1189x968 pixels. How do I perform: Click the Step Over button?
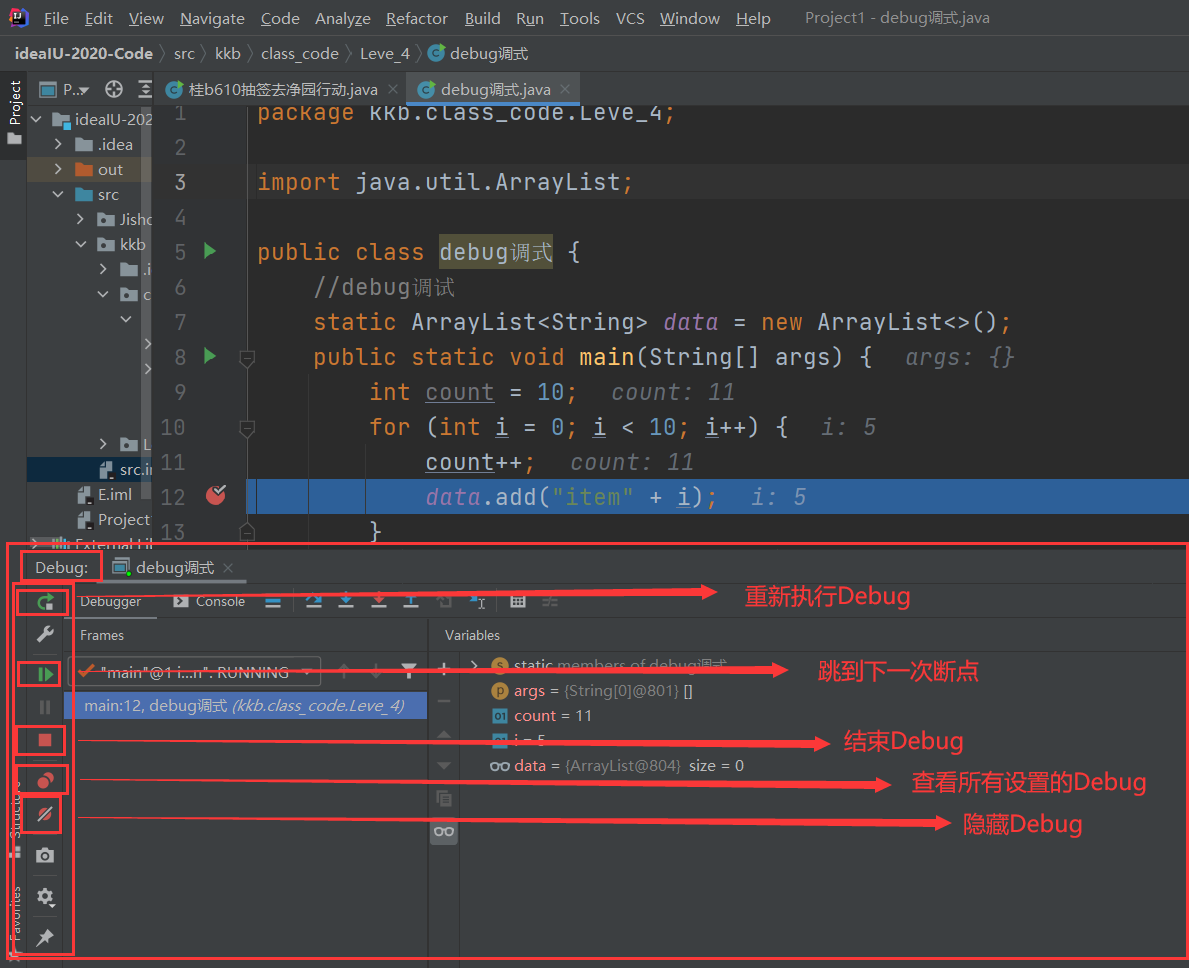[313, 601]
